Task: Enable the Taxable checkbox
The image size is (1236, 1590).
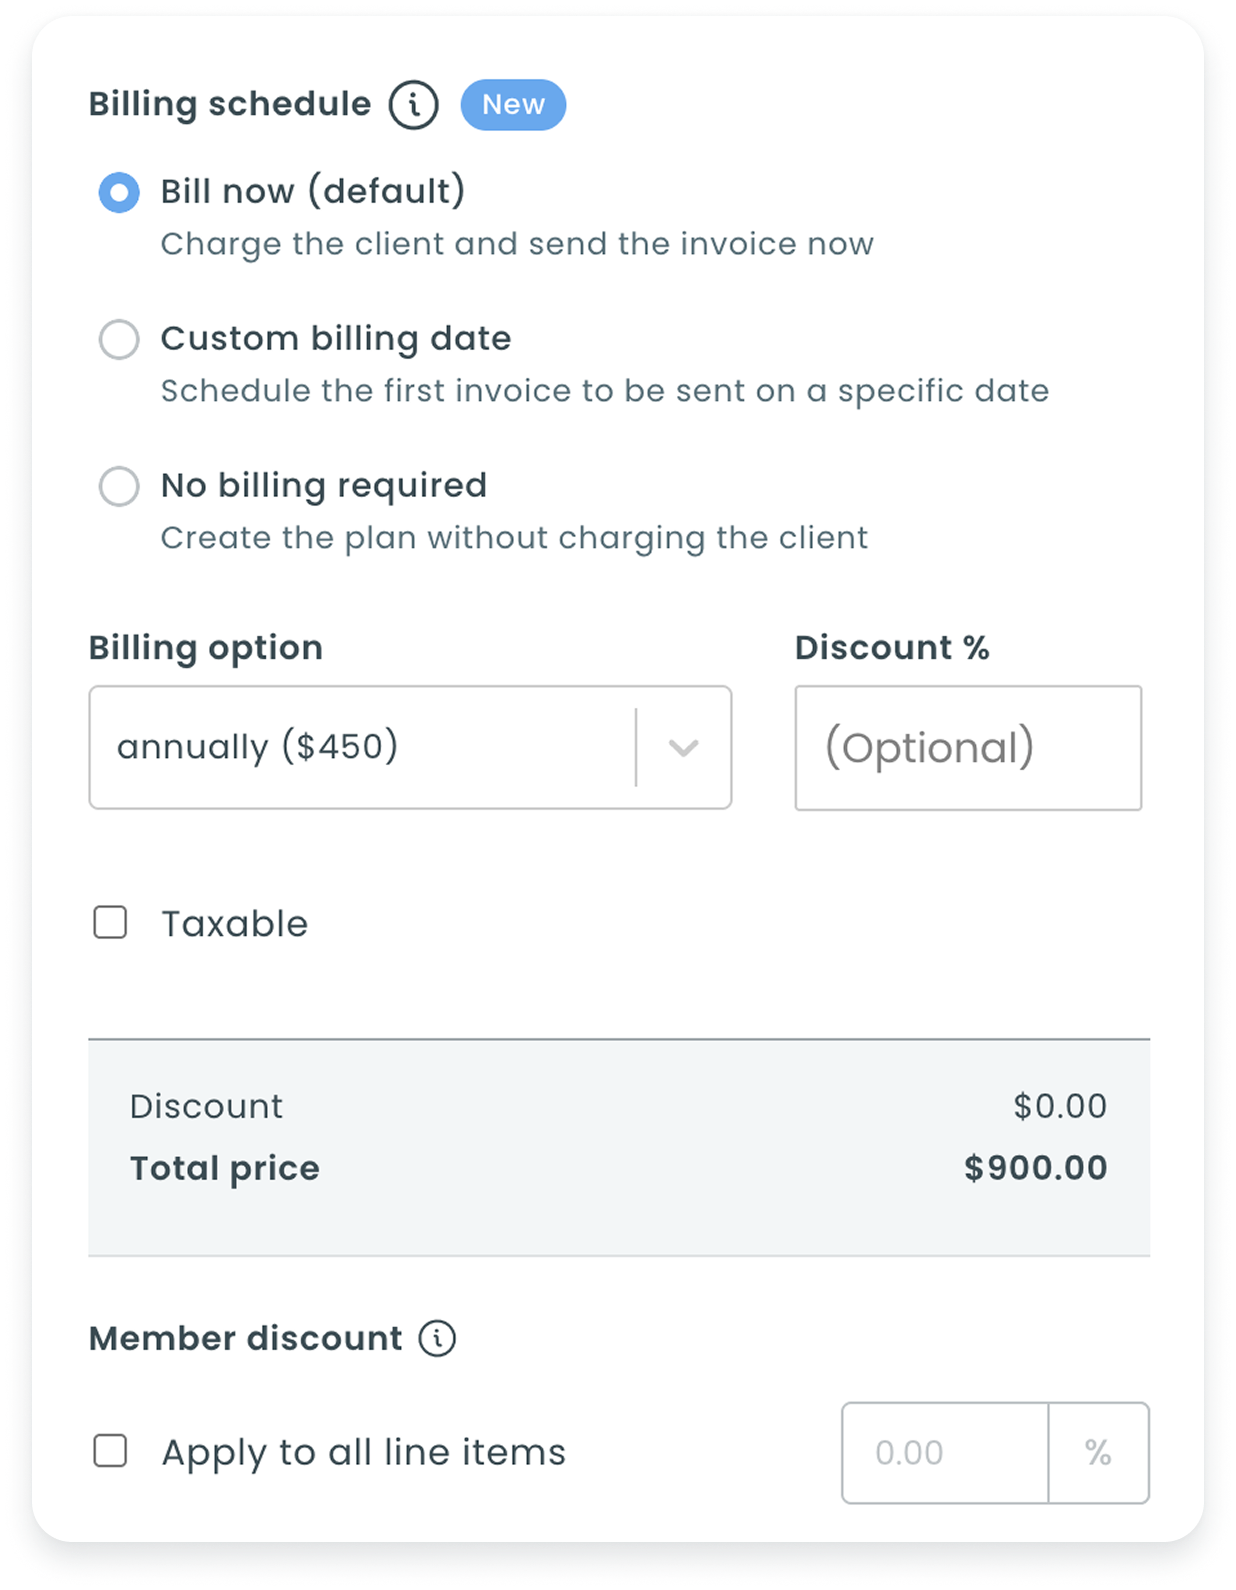Action: 110,922
